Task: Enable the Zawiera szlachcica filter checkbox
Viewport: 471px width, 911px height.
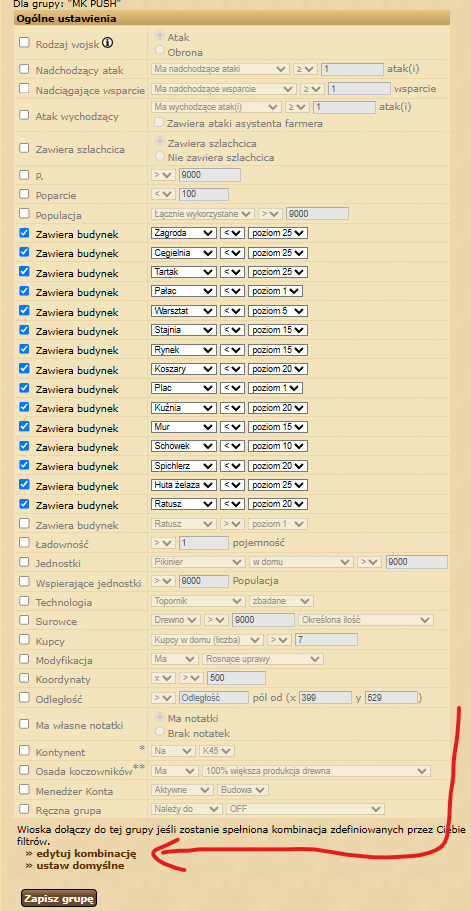Action: pyautogui.click(x=24, y=148)
